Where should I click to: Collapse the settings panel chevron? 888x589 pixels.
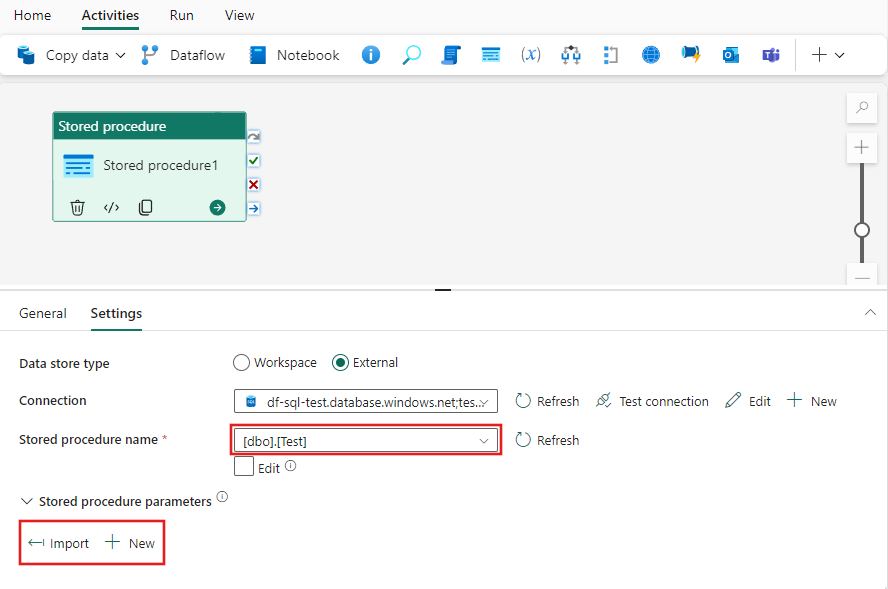(x=870, y=313)
